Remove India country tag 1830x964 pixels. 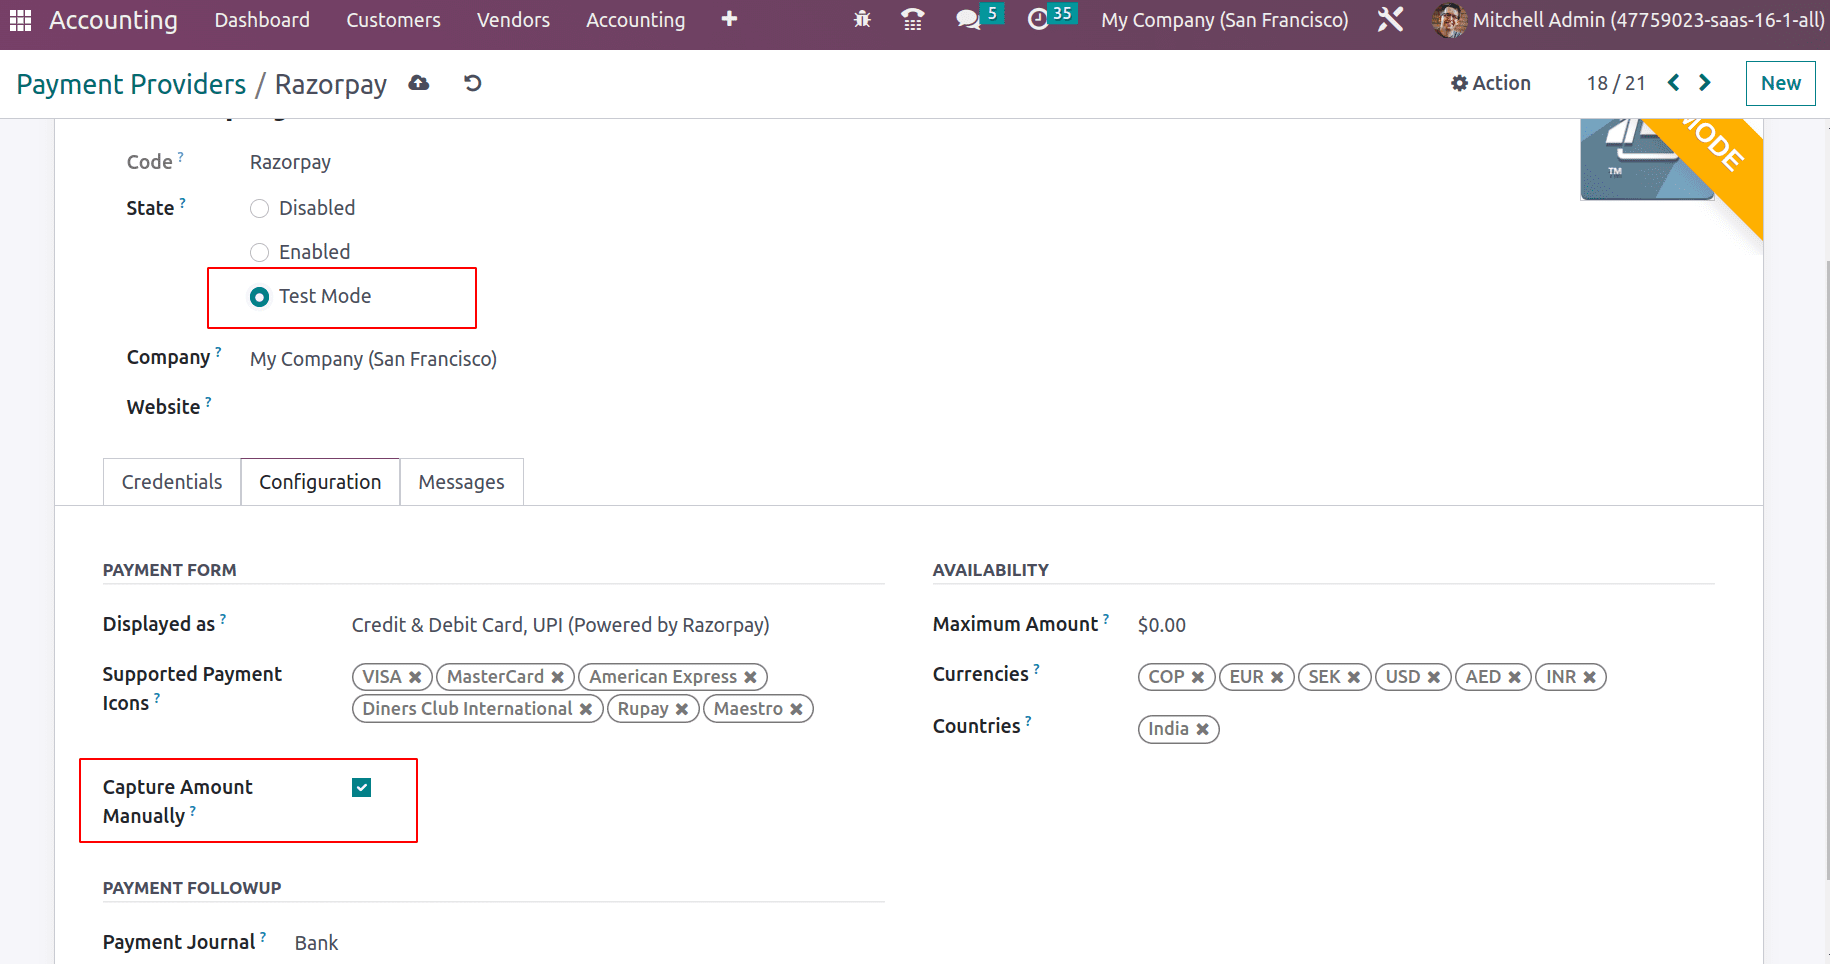(x=1203, y=729)
